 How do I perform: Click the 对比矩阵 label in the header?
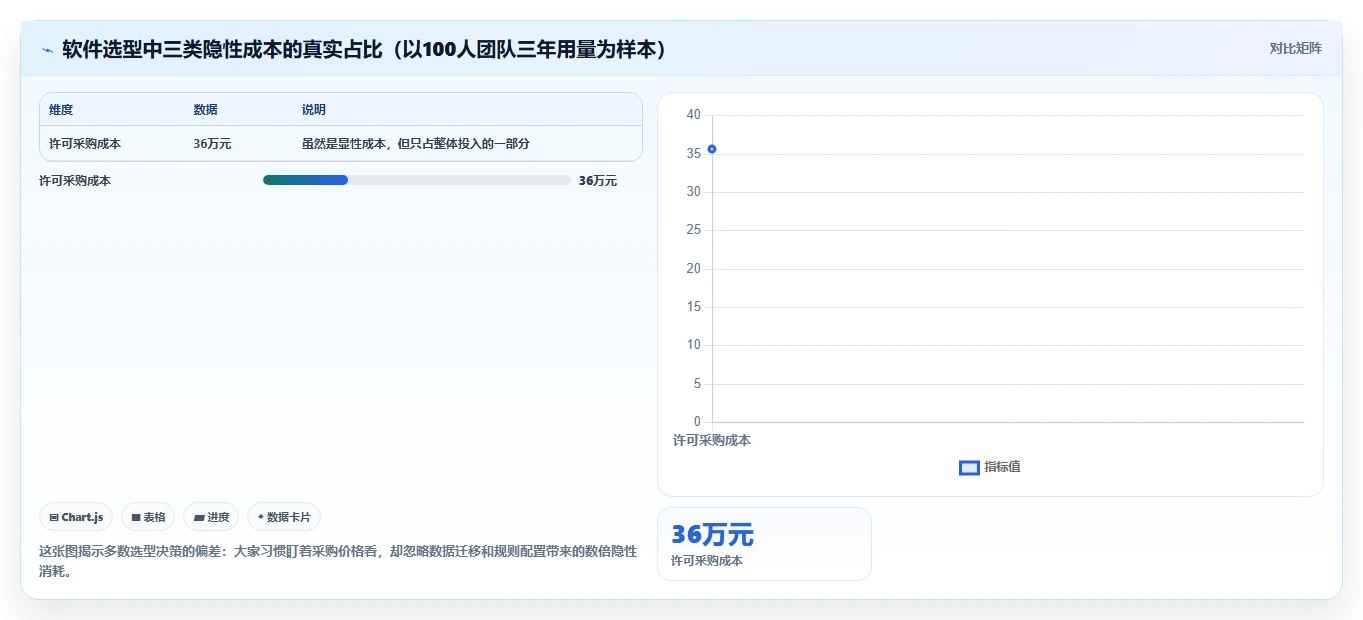click(1295, 48)
